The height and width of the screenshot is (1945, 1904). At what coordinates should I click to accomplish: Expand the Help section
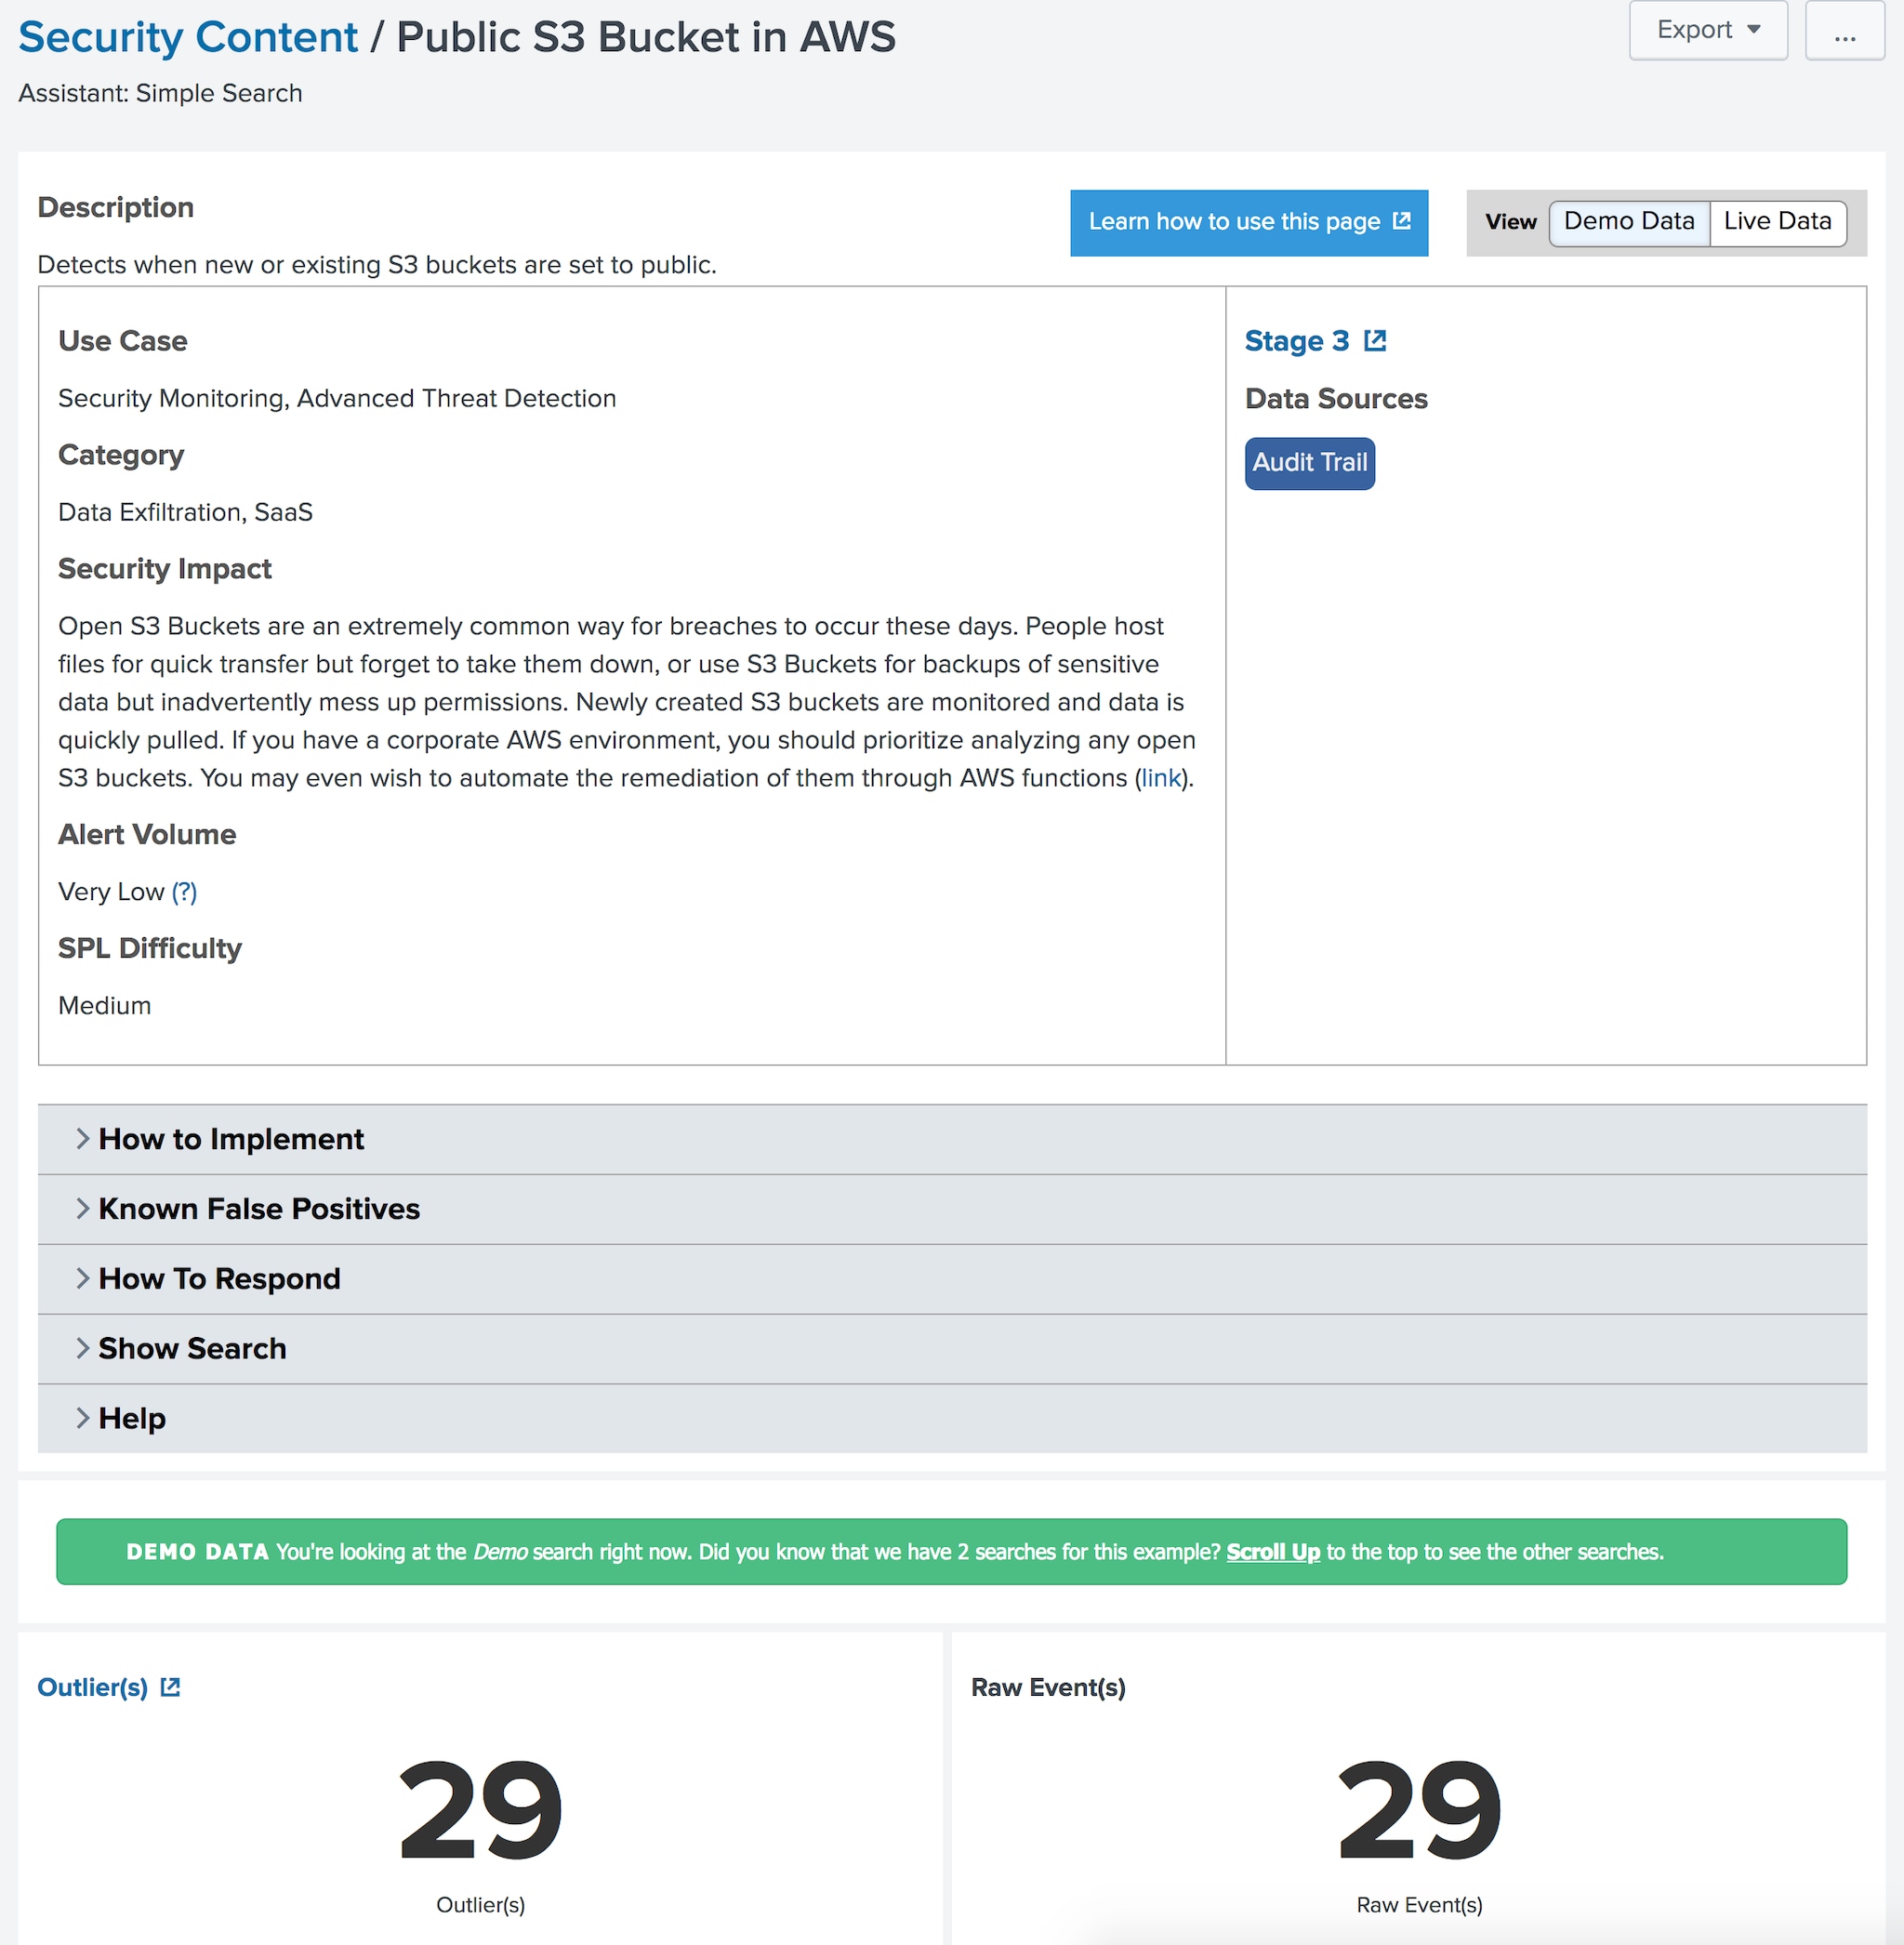(x=133, y=1418)
